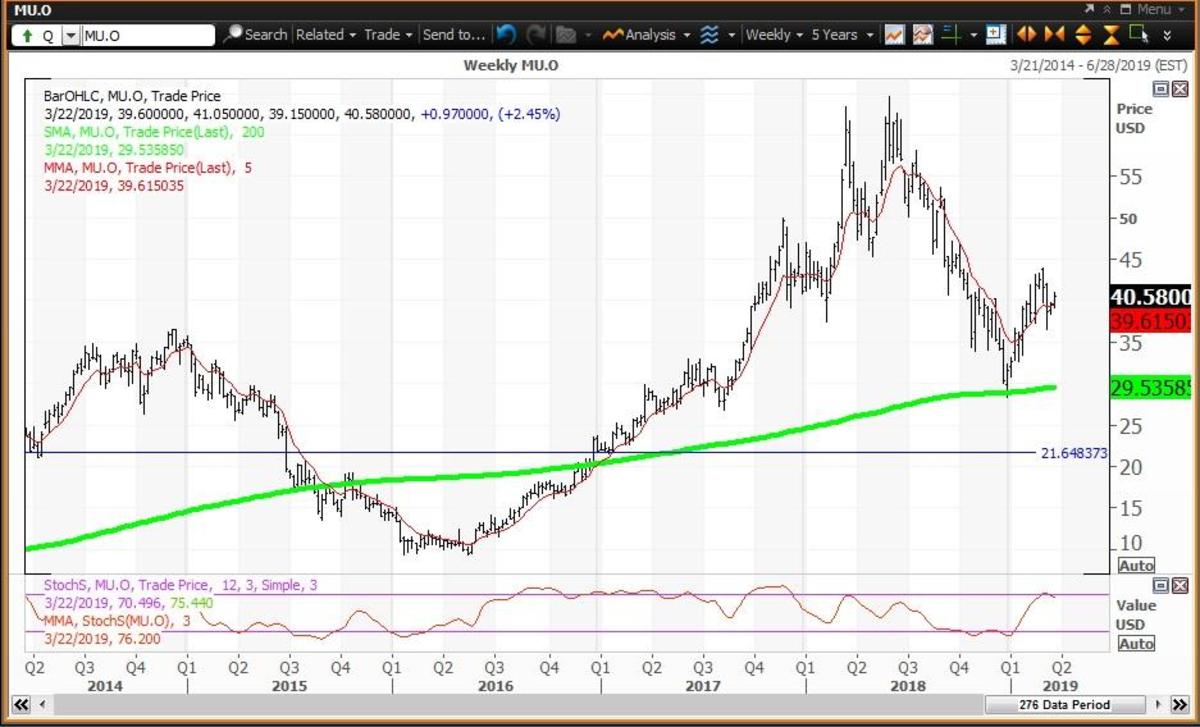Open the Weekly interval dropdown
The width and height of the screenshot is (1200, 727).
(774, 35)
